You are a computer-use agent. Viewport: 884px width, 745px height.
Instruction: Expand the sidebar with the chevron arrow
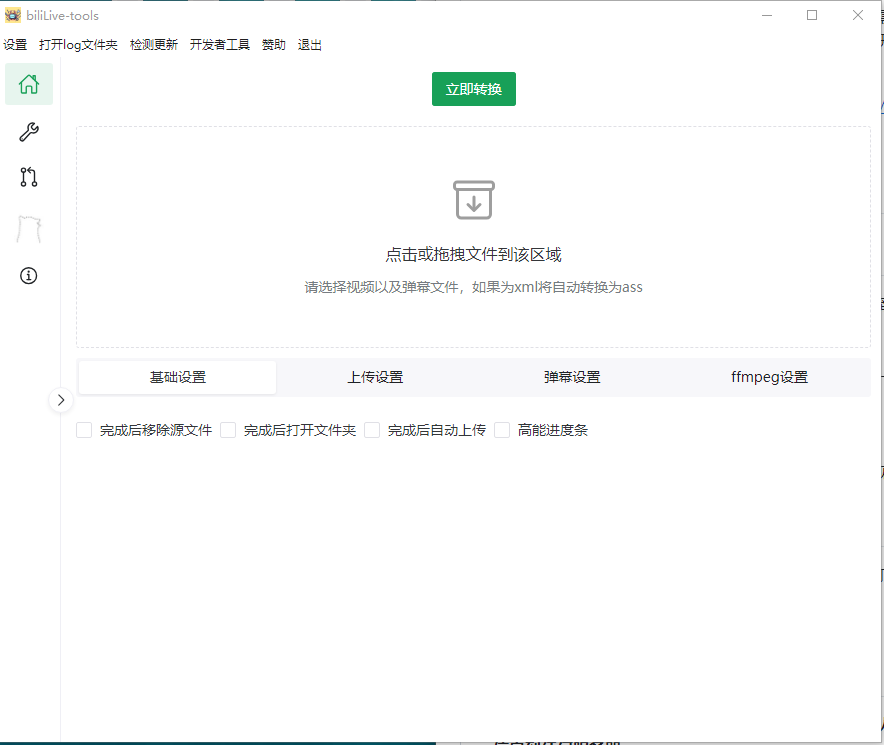61,400
